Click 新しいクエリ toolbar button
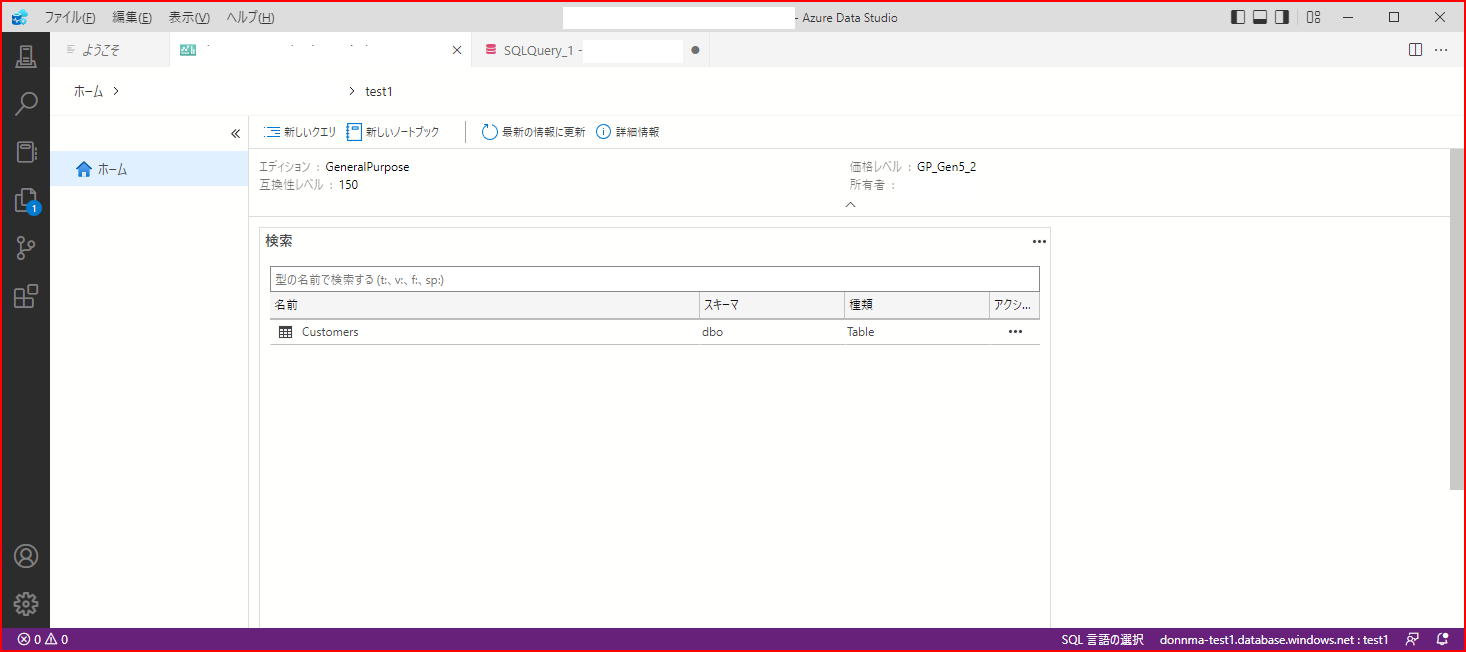The height and width of the screenshot is (652, 1466). click(x=301, y=132)
